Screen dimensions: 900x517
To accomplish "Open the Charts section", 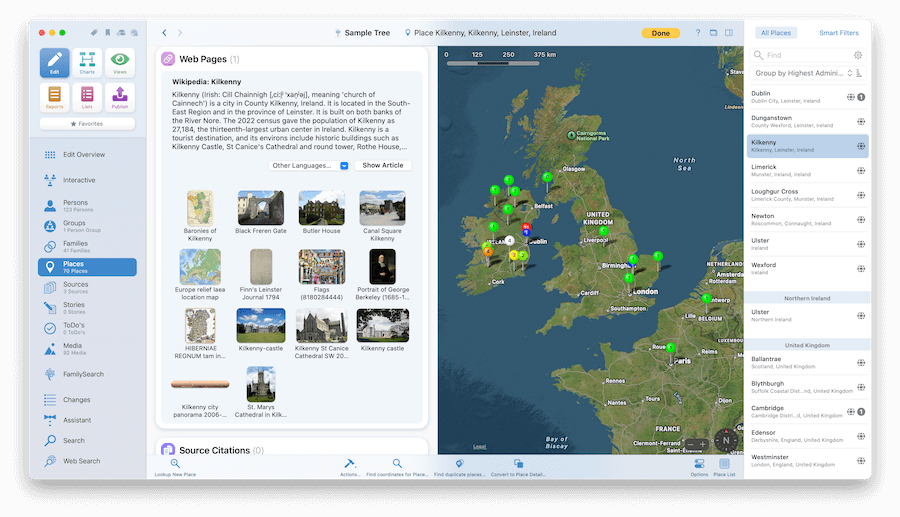I will pos(87,63).
